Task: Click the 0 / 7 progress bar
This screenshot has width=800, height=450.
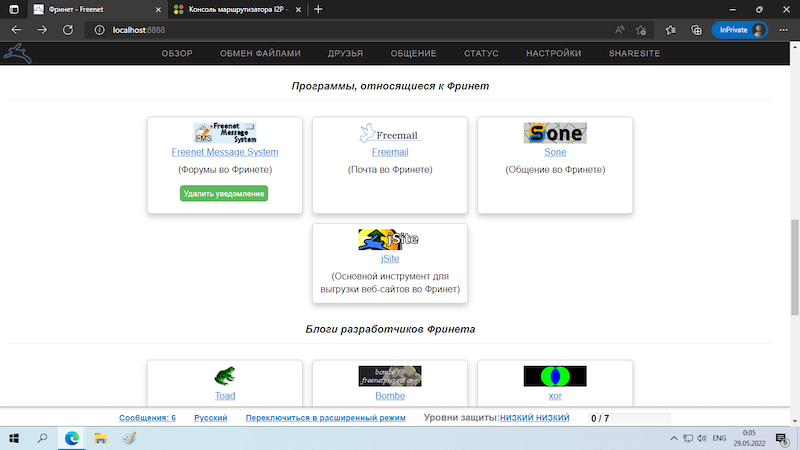Action: 630,418
